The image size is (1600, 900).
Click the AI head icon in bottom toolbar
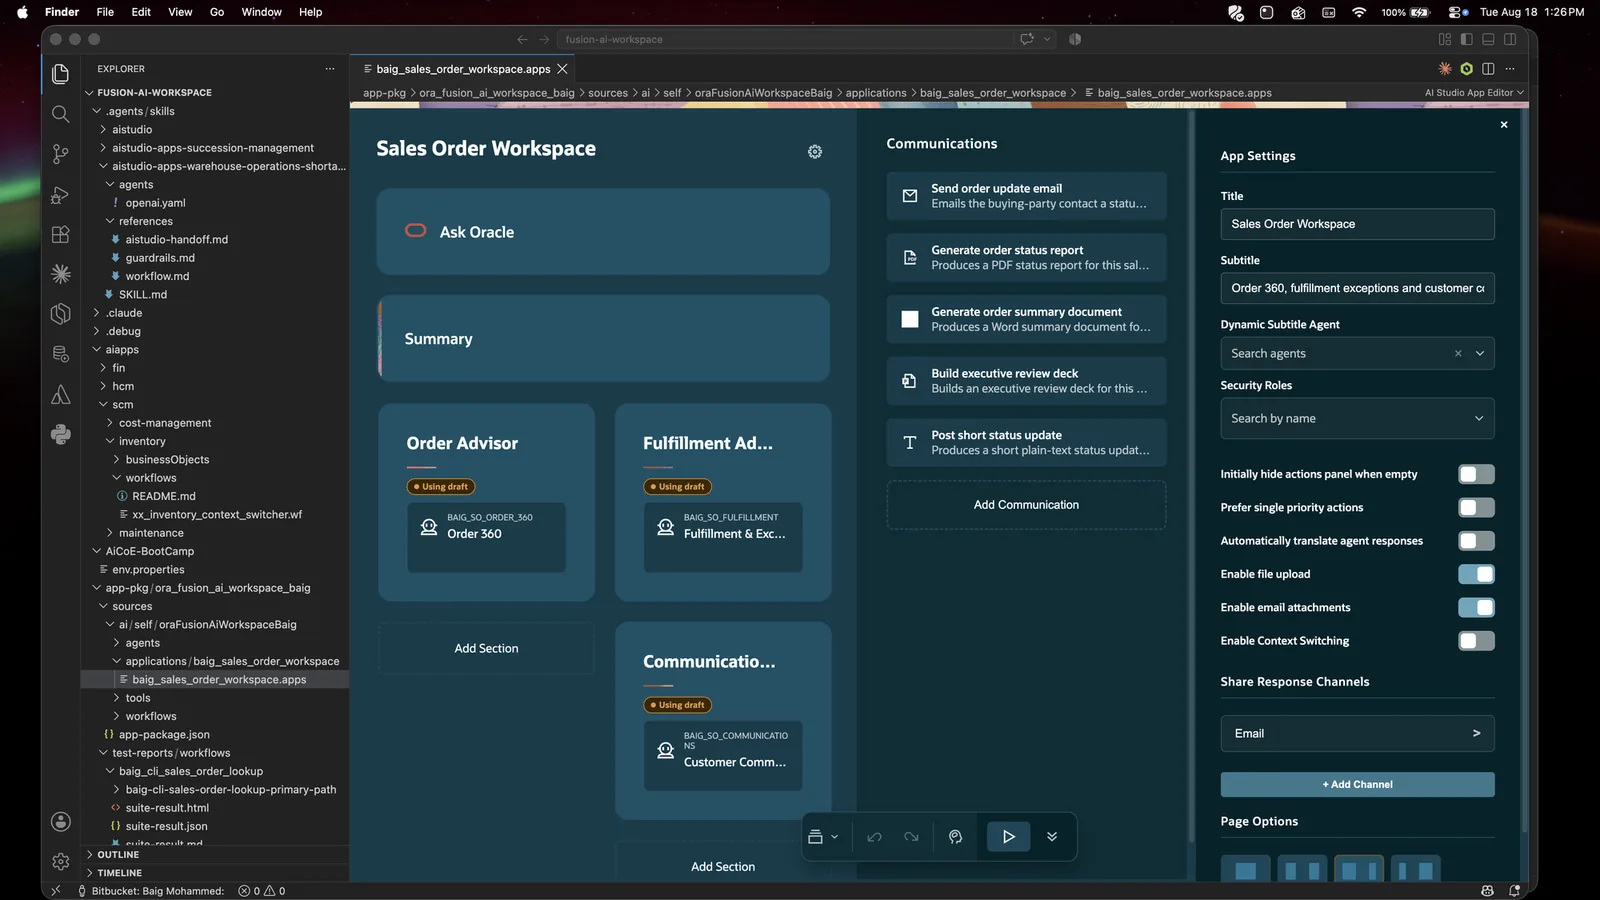955,837
